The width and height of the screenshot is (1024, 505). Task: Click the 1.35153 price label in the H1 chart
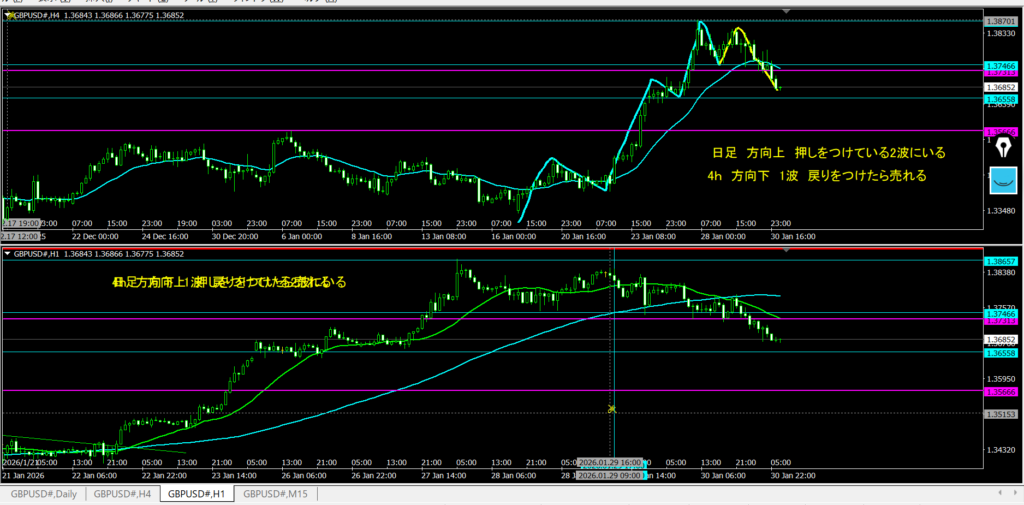(x=1000, y=413)
